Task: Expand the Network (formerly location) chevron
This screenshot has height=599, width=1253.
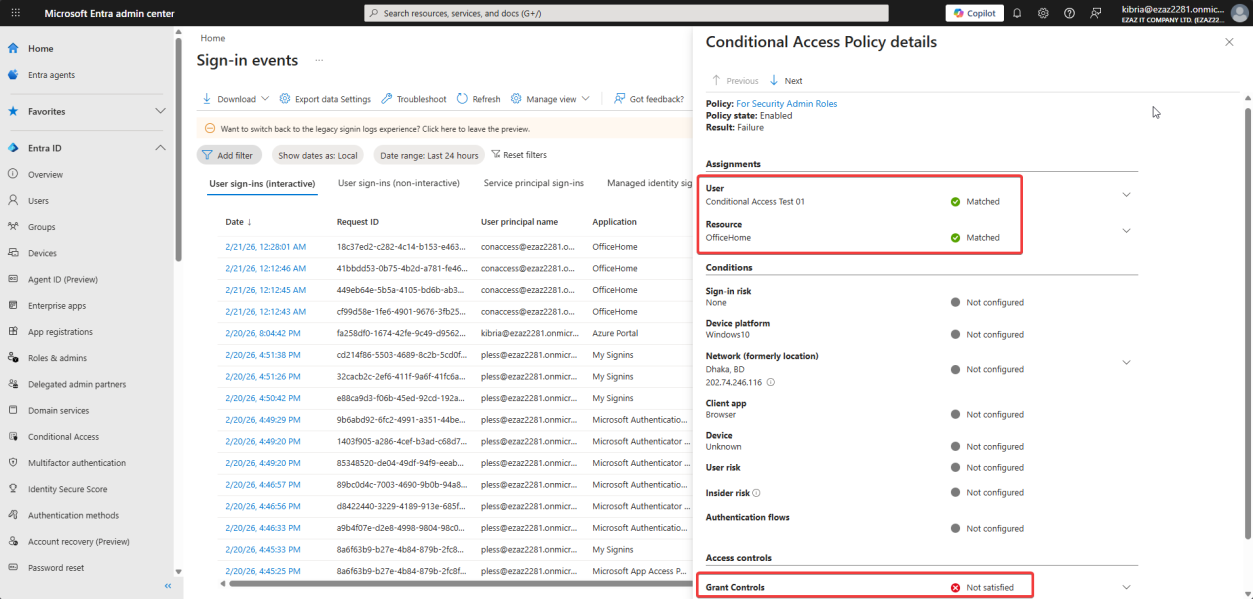Action: (x=1126, y=362)
